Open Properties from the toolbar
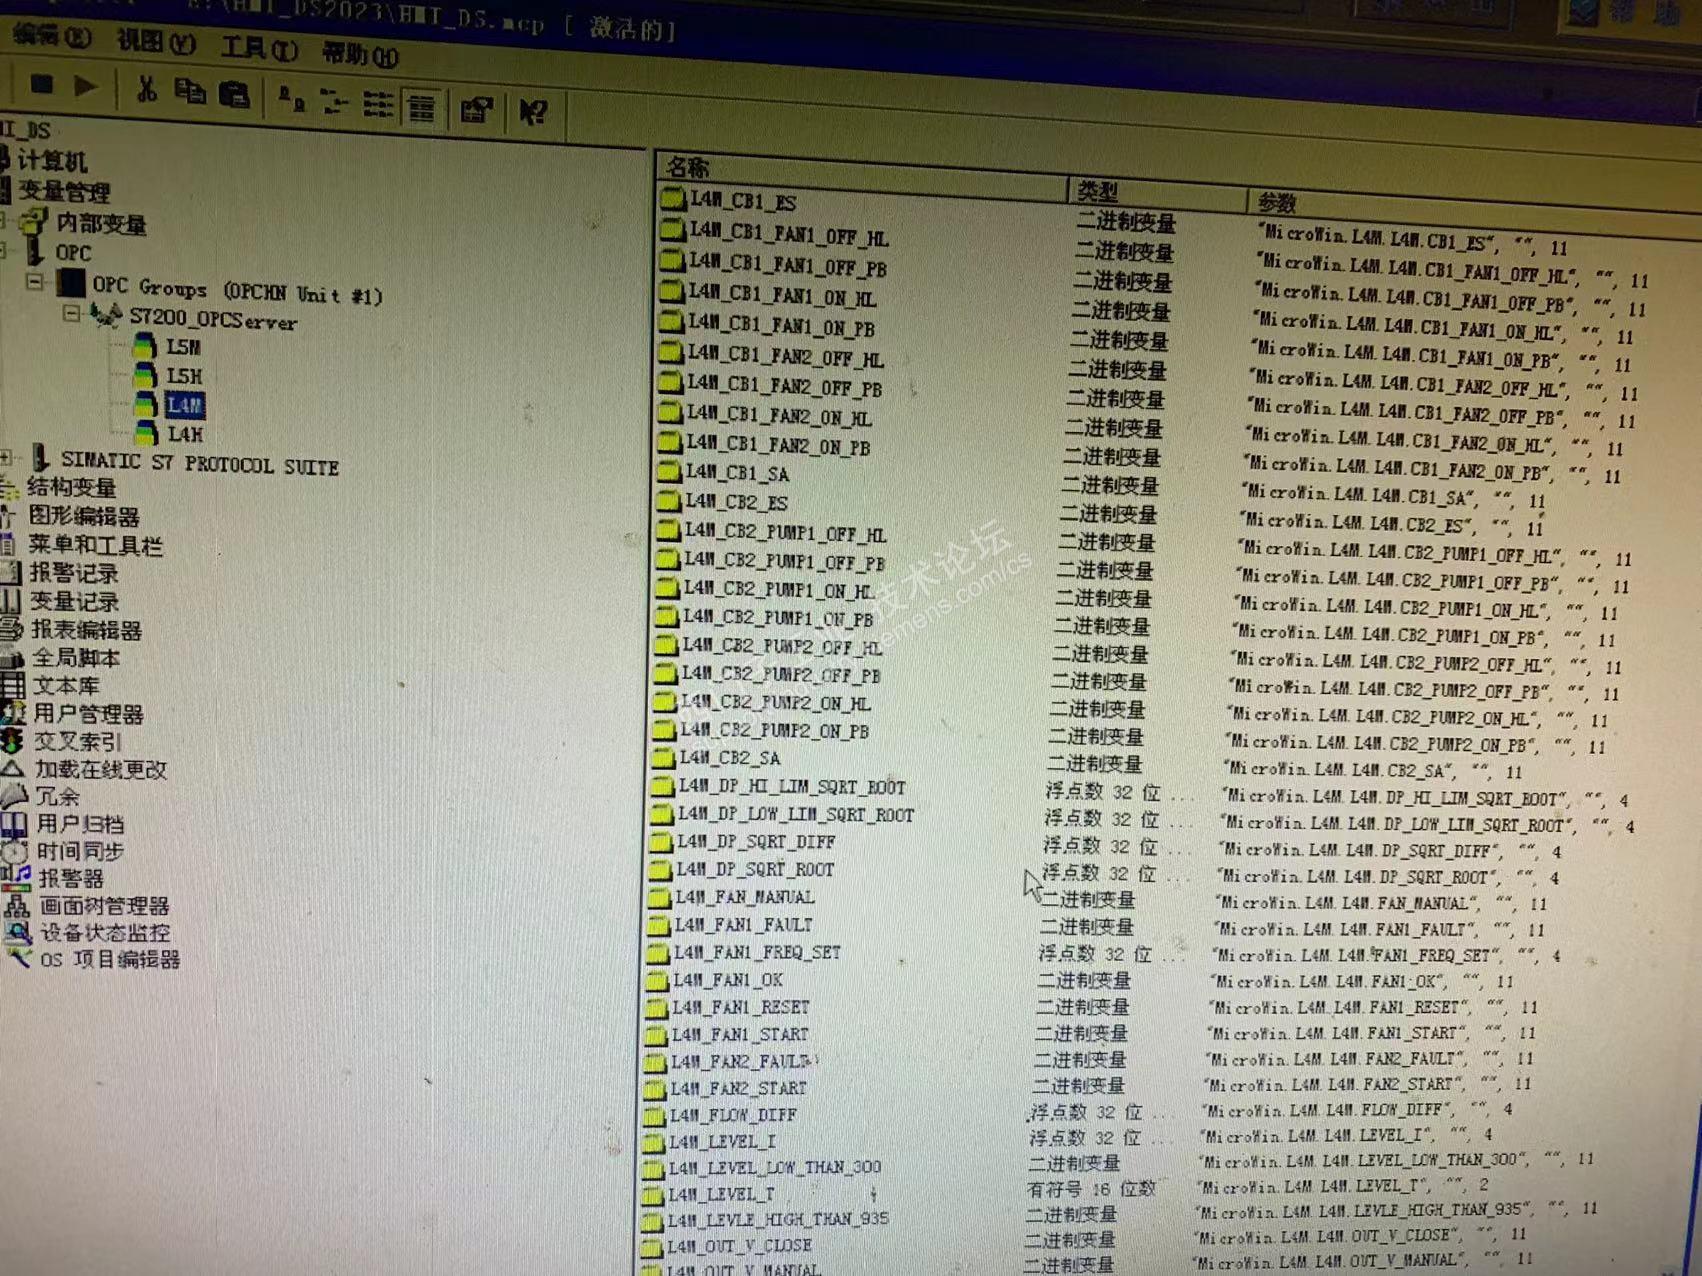 point(476,109)
